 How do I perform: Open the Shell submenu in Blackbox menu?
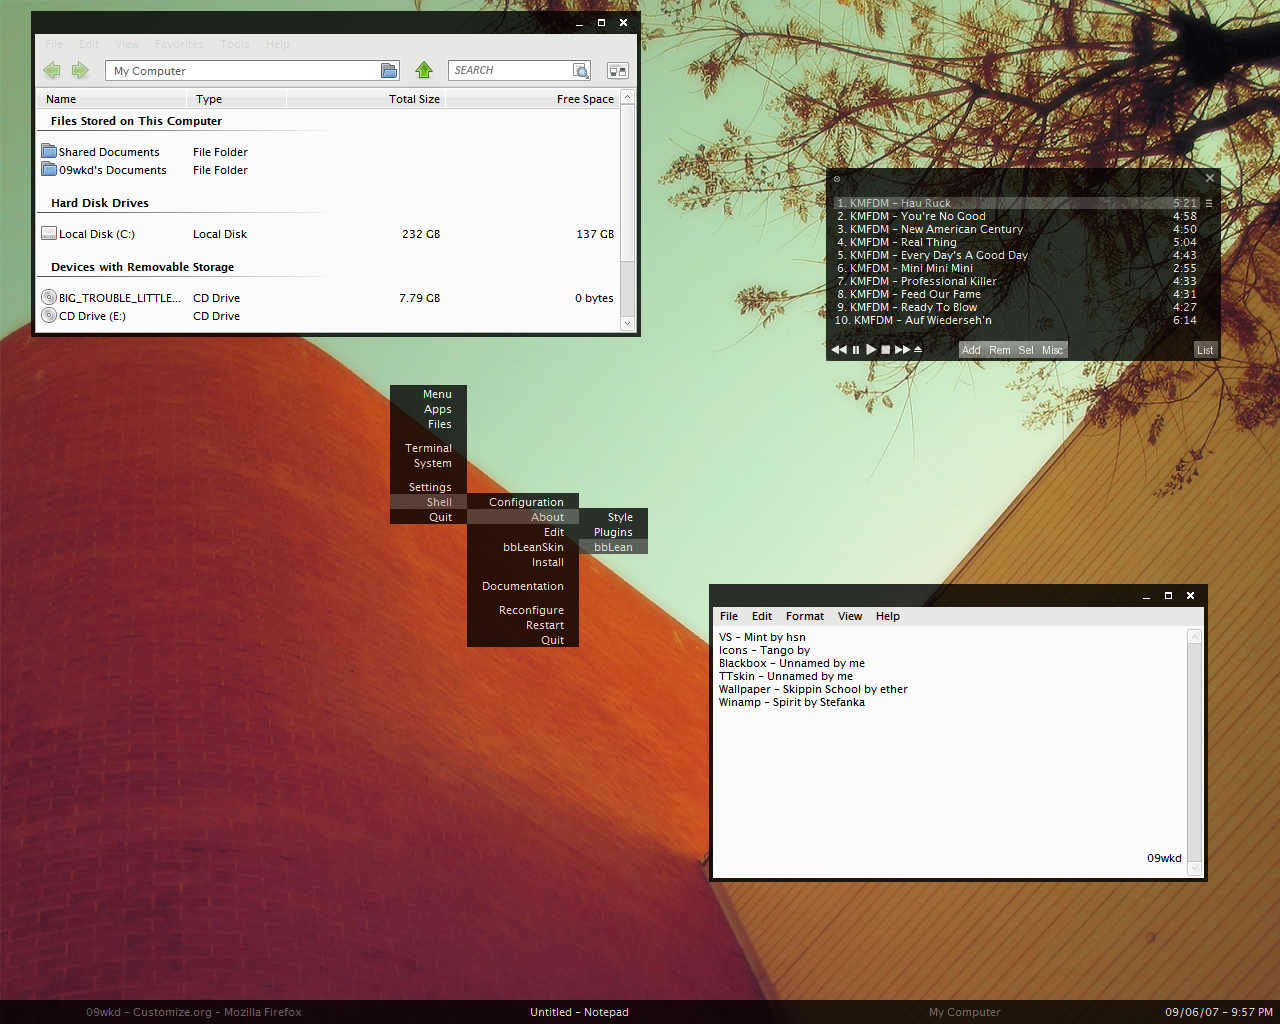click(428, 502)
